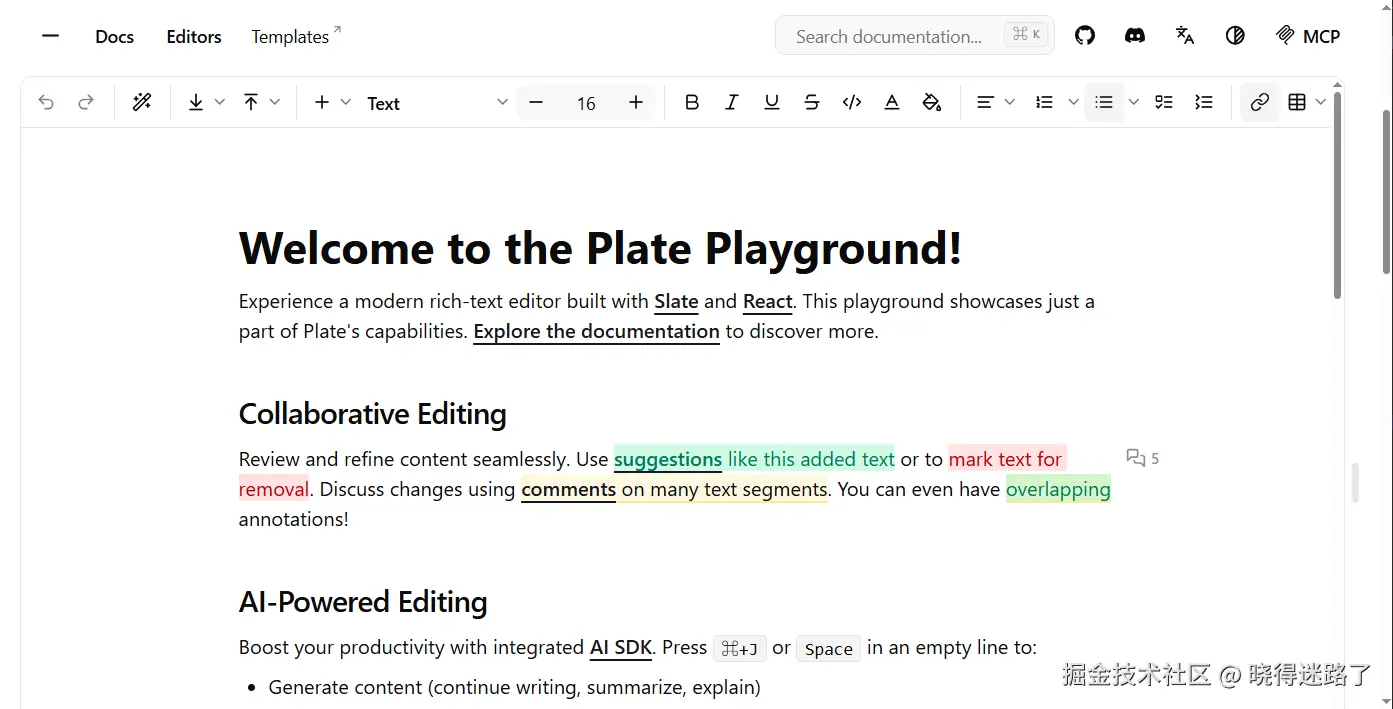1393x709 pixels.
Task: Toggle strikethrough formatting
Action: (812, 102)
